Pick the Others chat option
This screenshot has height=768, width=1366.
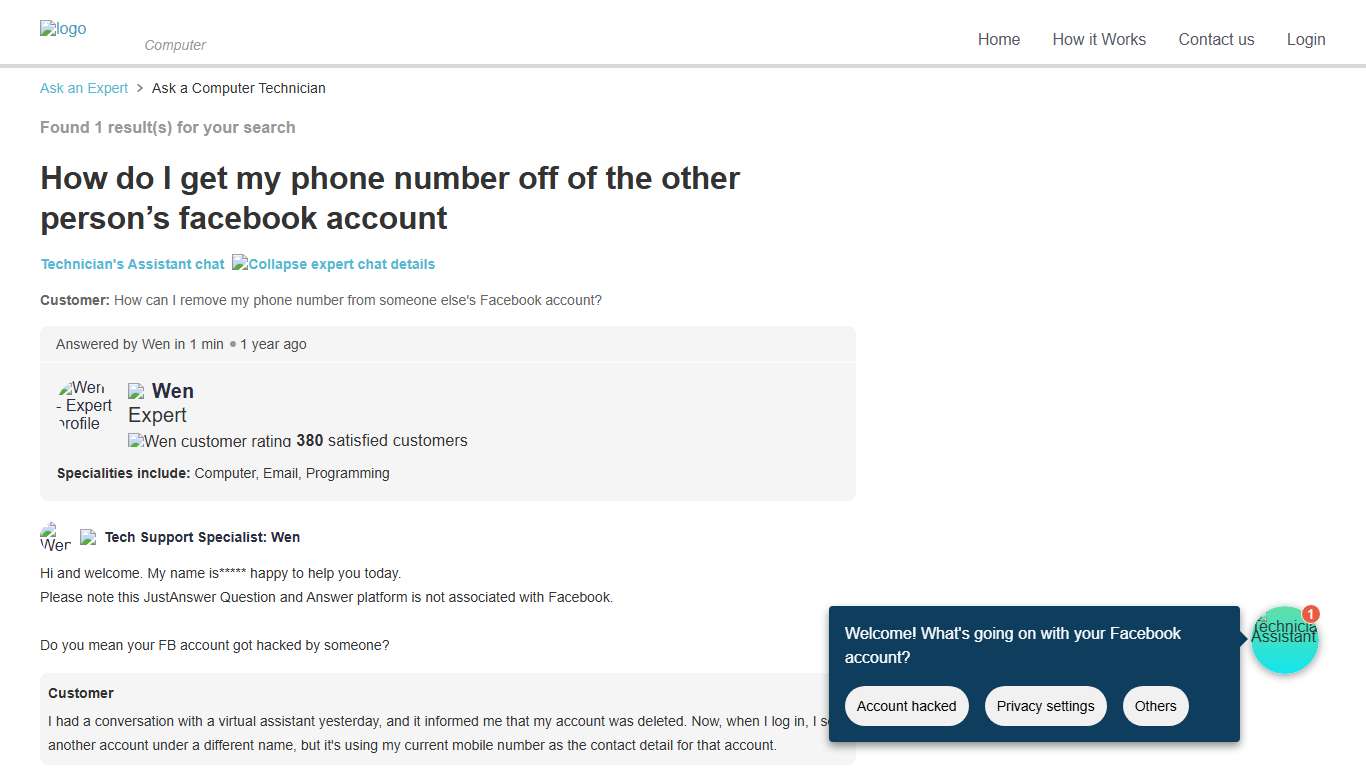tap(1155, 706)
